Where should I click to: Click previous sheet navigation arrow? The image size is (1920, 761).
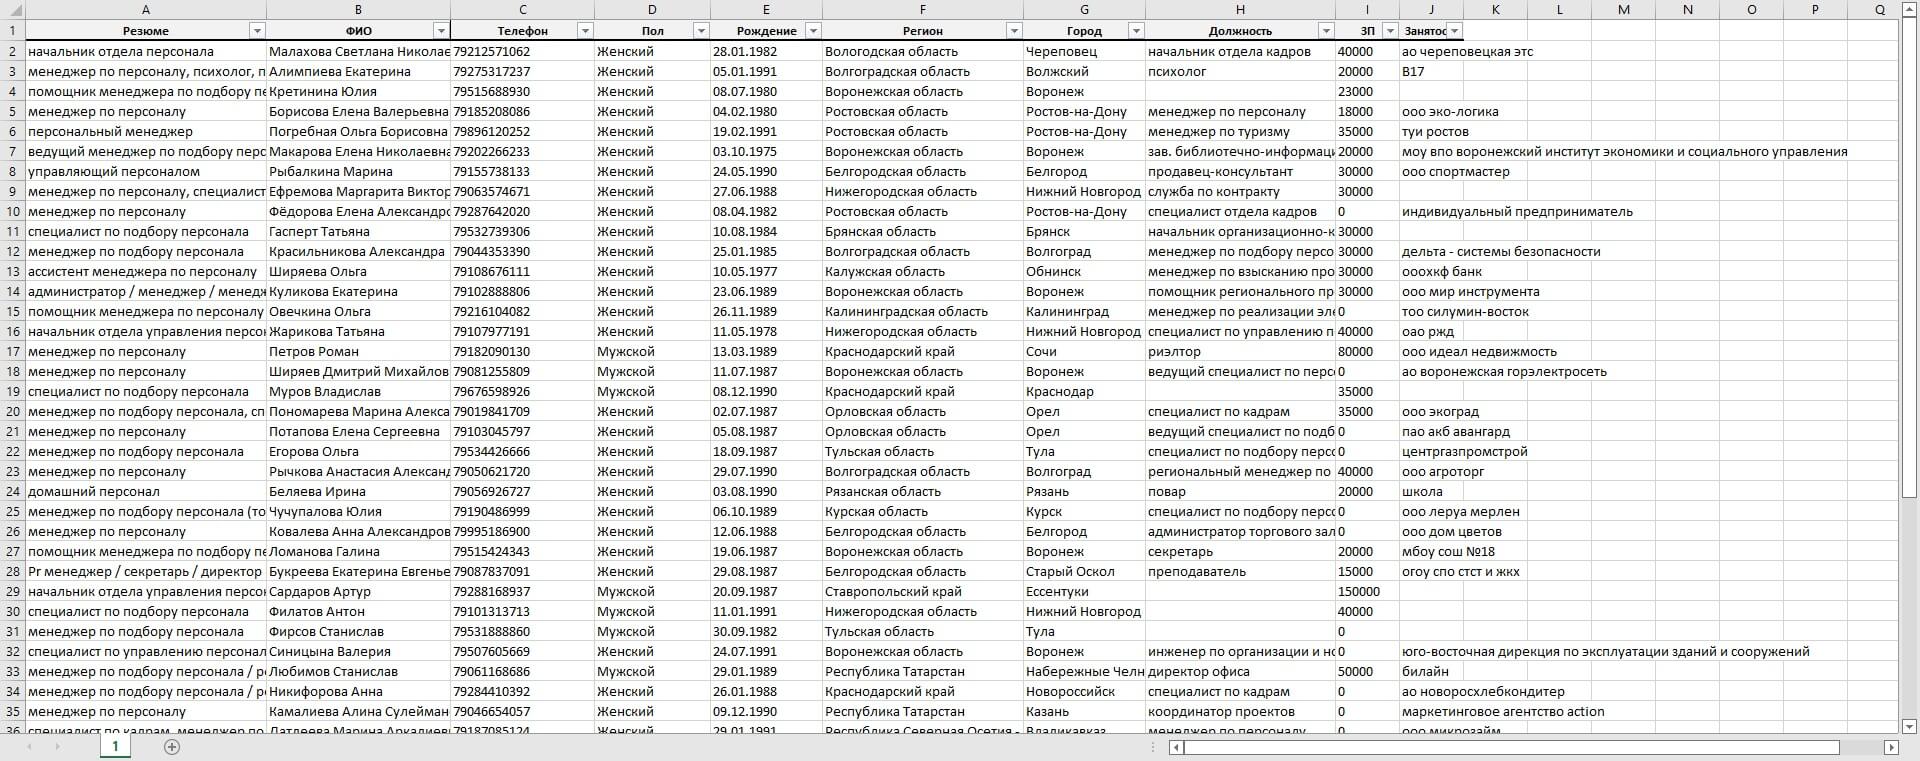click(29, 747)
